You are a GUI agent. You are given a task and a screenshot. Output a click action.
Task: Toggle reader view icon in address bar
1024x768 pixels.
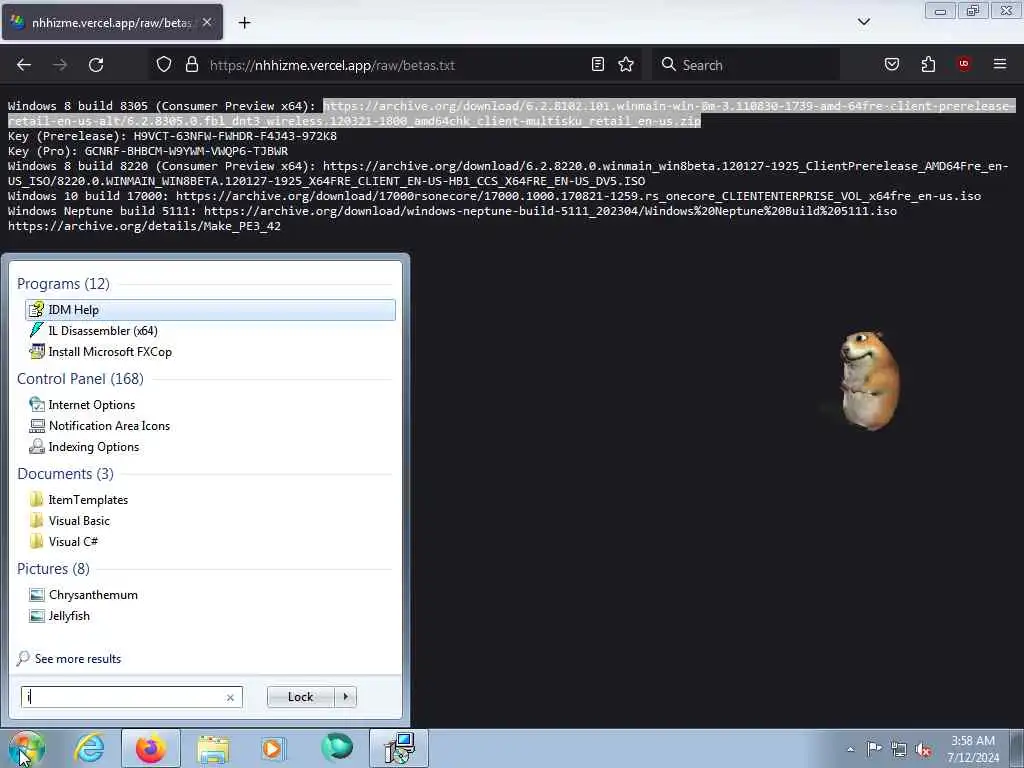598,64
